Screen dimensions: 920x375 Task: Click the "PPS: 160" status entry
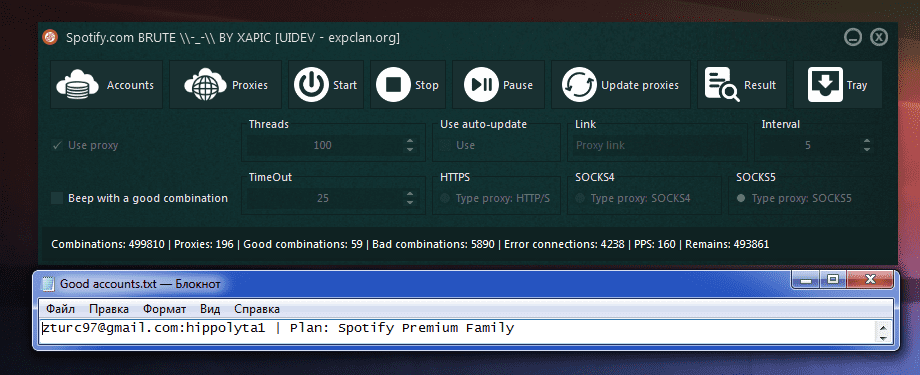click(x=655, y=244)
